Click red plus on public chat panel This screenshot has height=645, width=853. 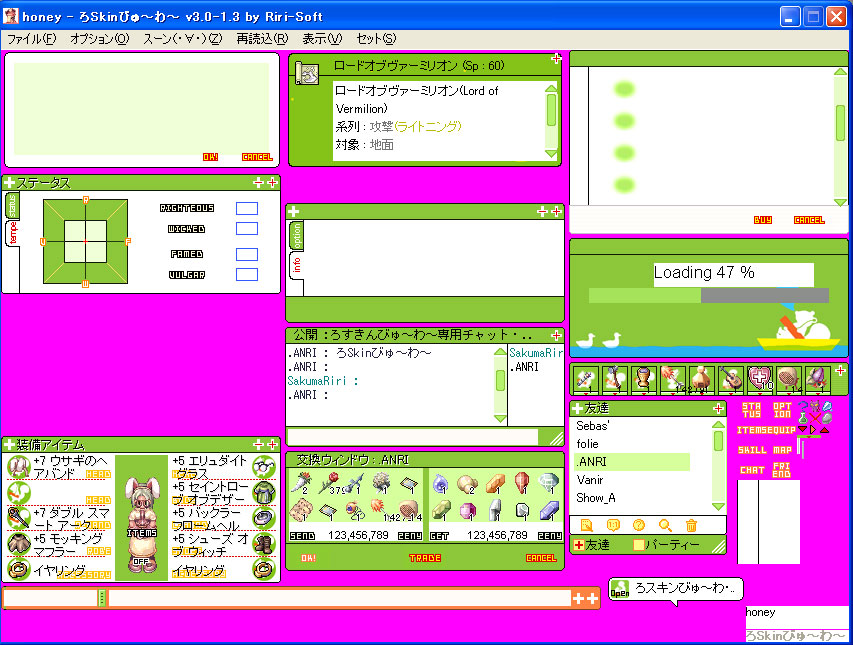(556, 335)
